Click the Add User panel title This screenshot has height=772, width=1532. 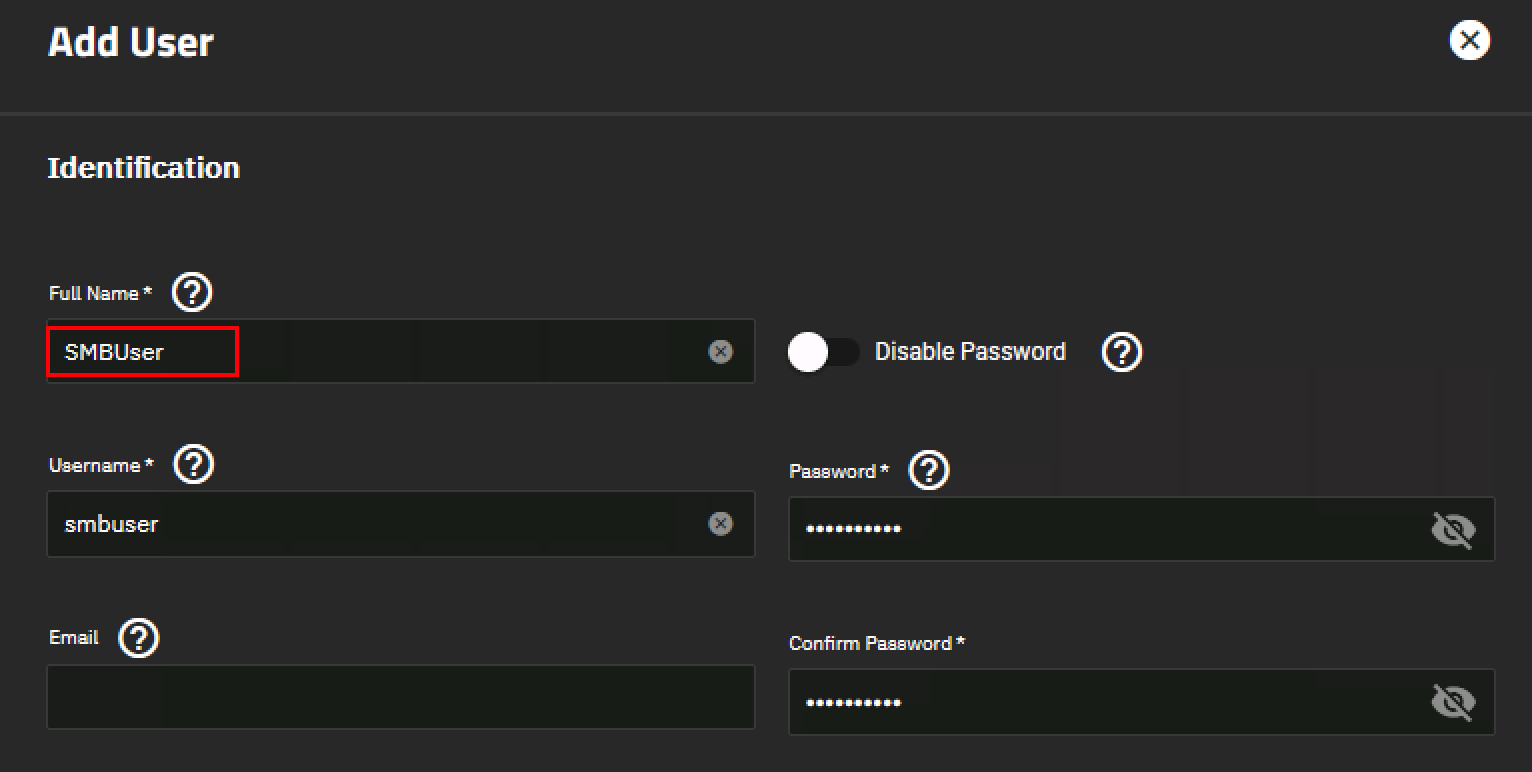coord(131,43)
